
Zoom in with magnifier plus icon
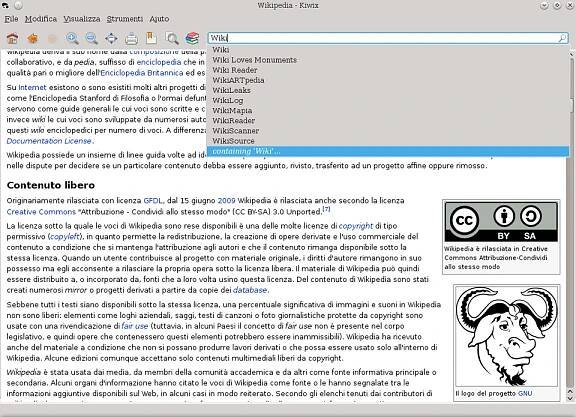[72, 38]
